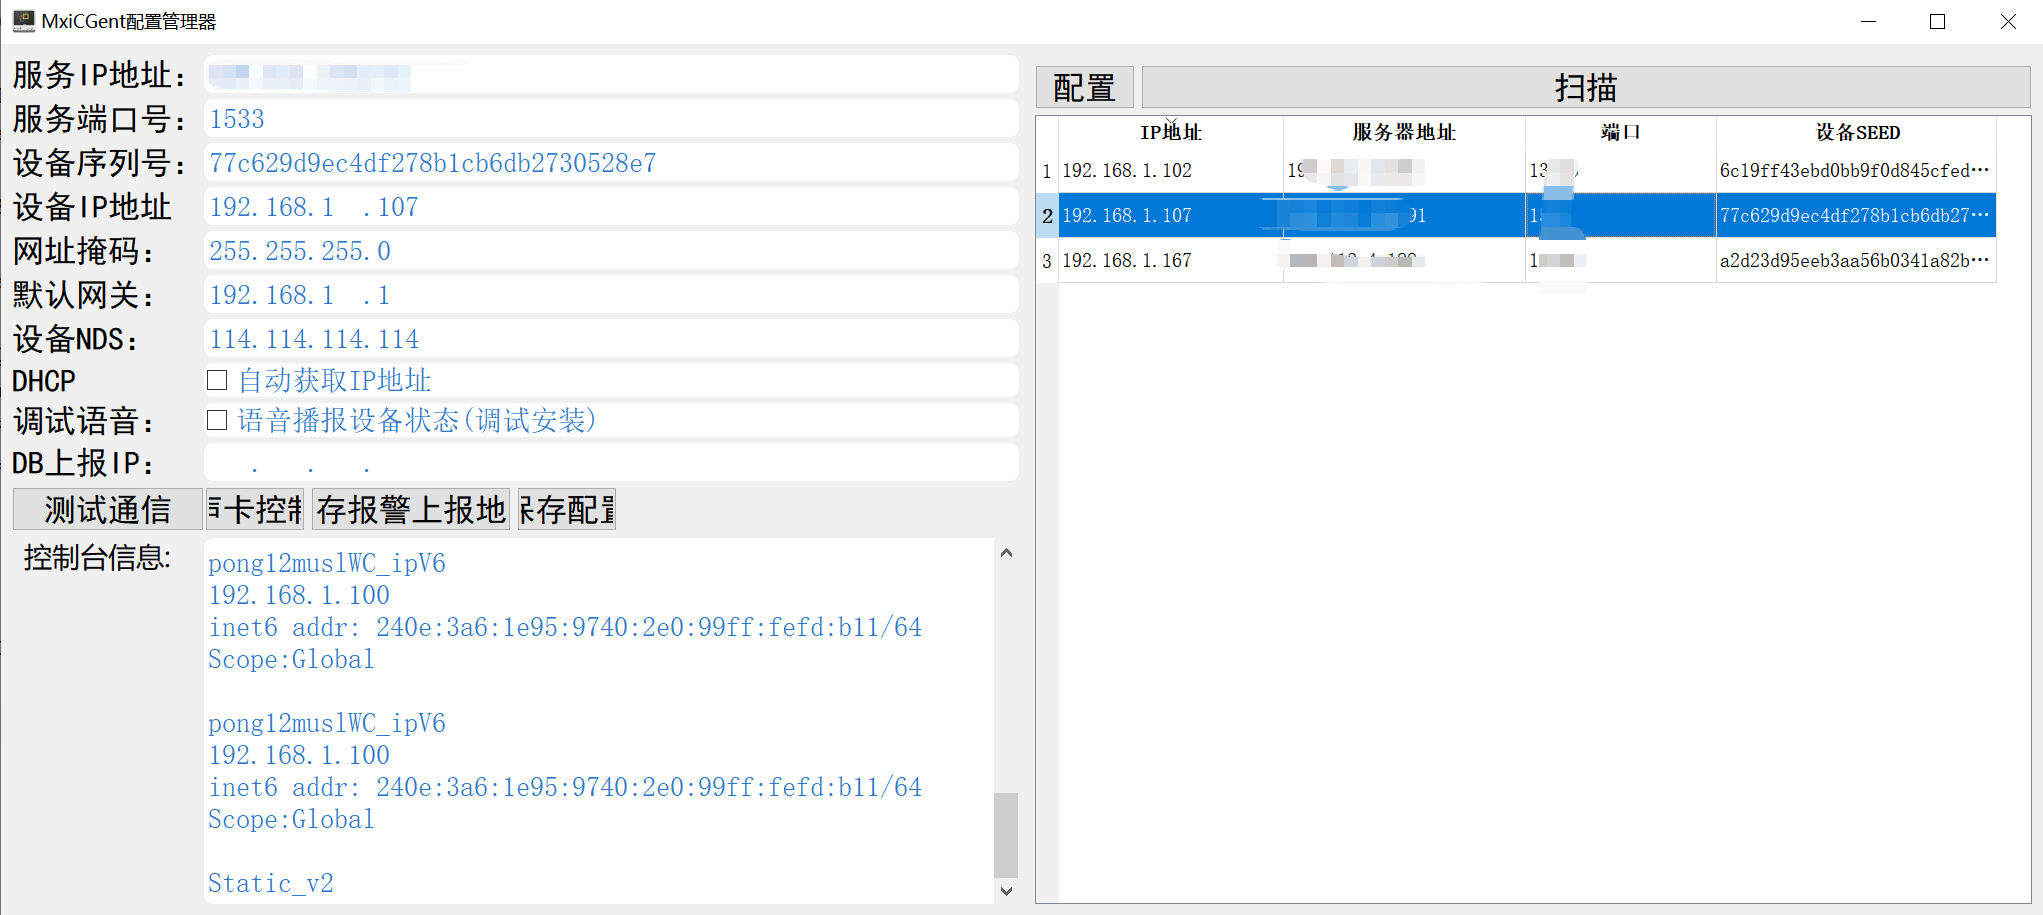2043x915 pixels.
Task: Click the 存配置 save config button
Action: [567, 510]
